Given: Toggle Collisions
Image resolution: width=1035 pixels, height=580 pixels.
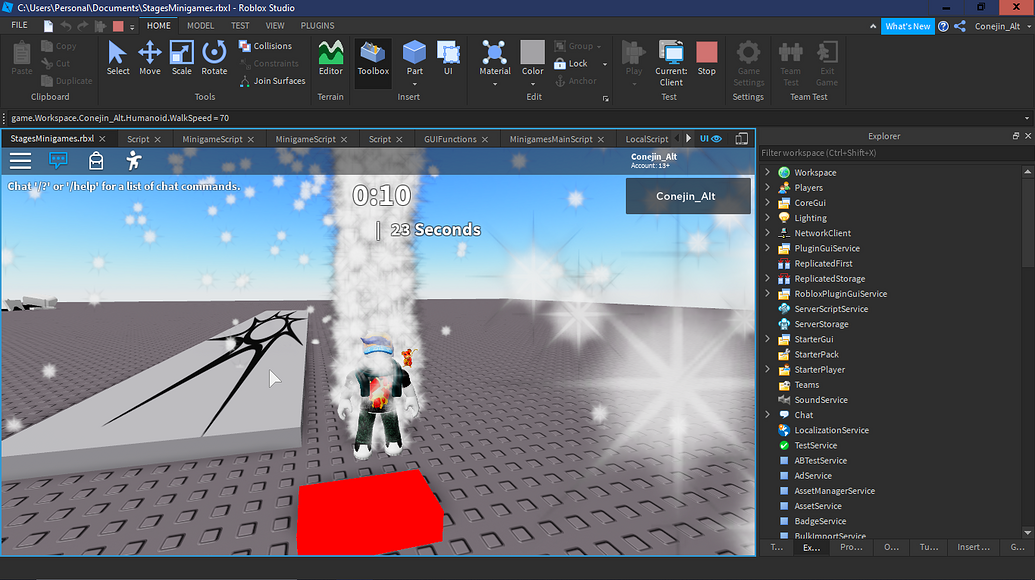Looking at the screenshot, I should coord(265,46).
